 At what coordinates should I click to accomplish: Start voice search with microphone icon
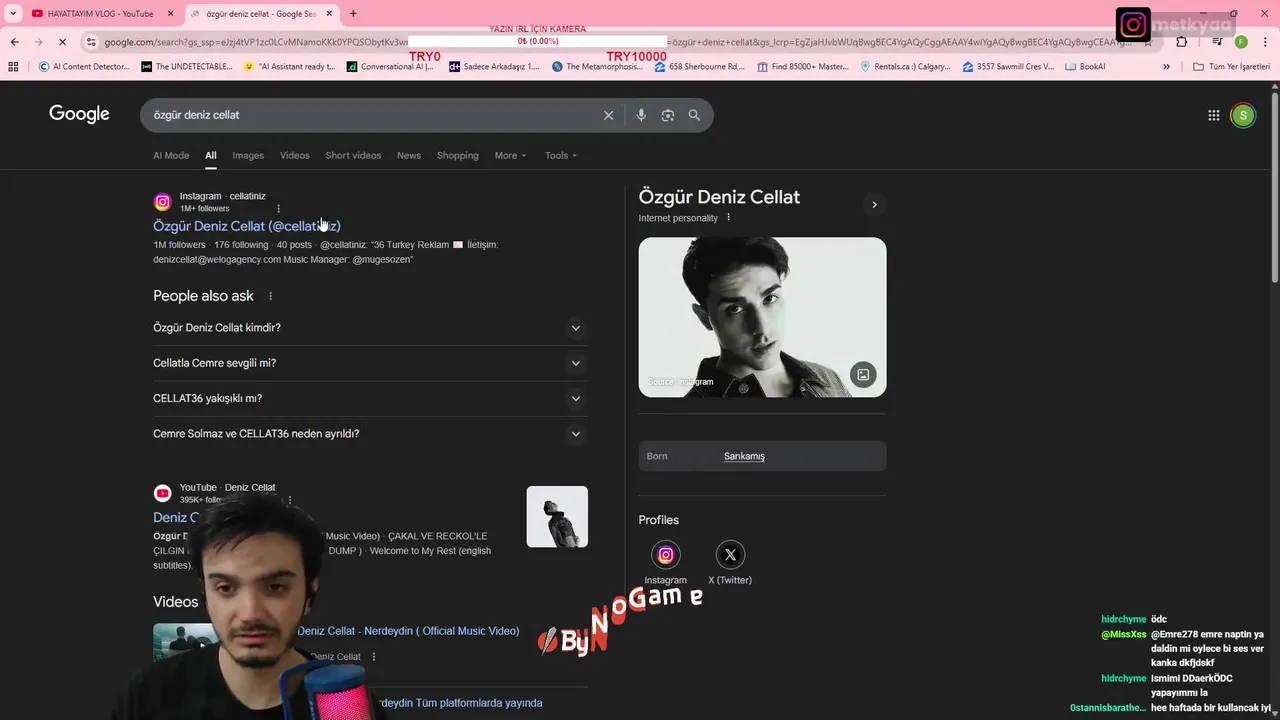coord(641,115)
